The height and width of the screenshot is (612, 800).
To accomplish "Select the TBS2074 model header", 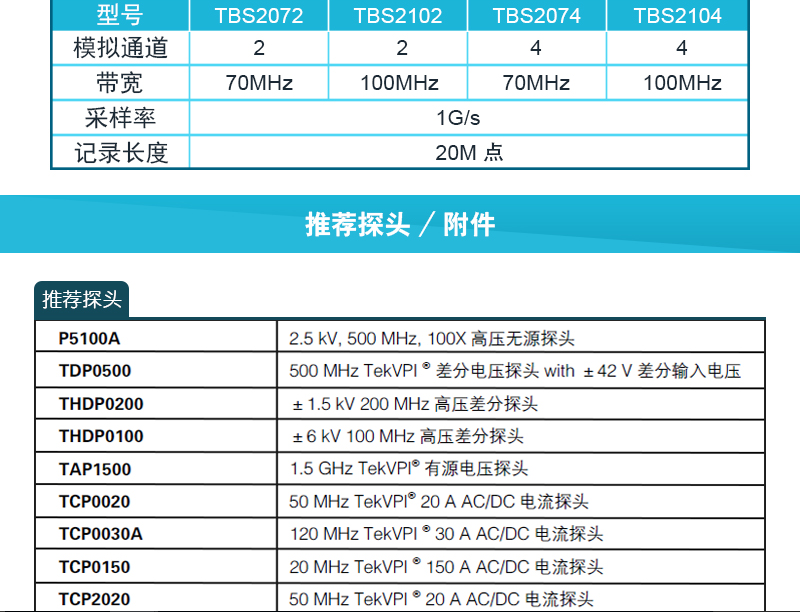I will pyautogui.click(x=537, y=15).
